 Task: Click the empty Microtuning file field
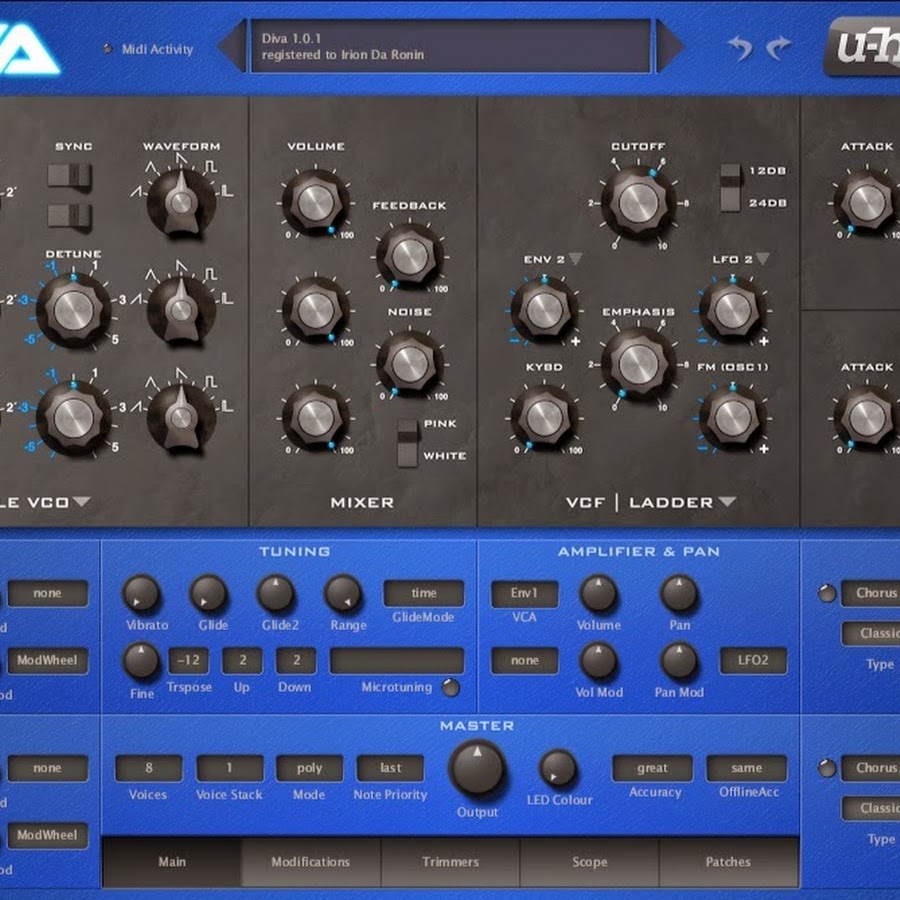click(x=397, y=661)
